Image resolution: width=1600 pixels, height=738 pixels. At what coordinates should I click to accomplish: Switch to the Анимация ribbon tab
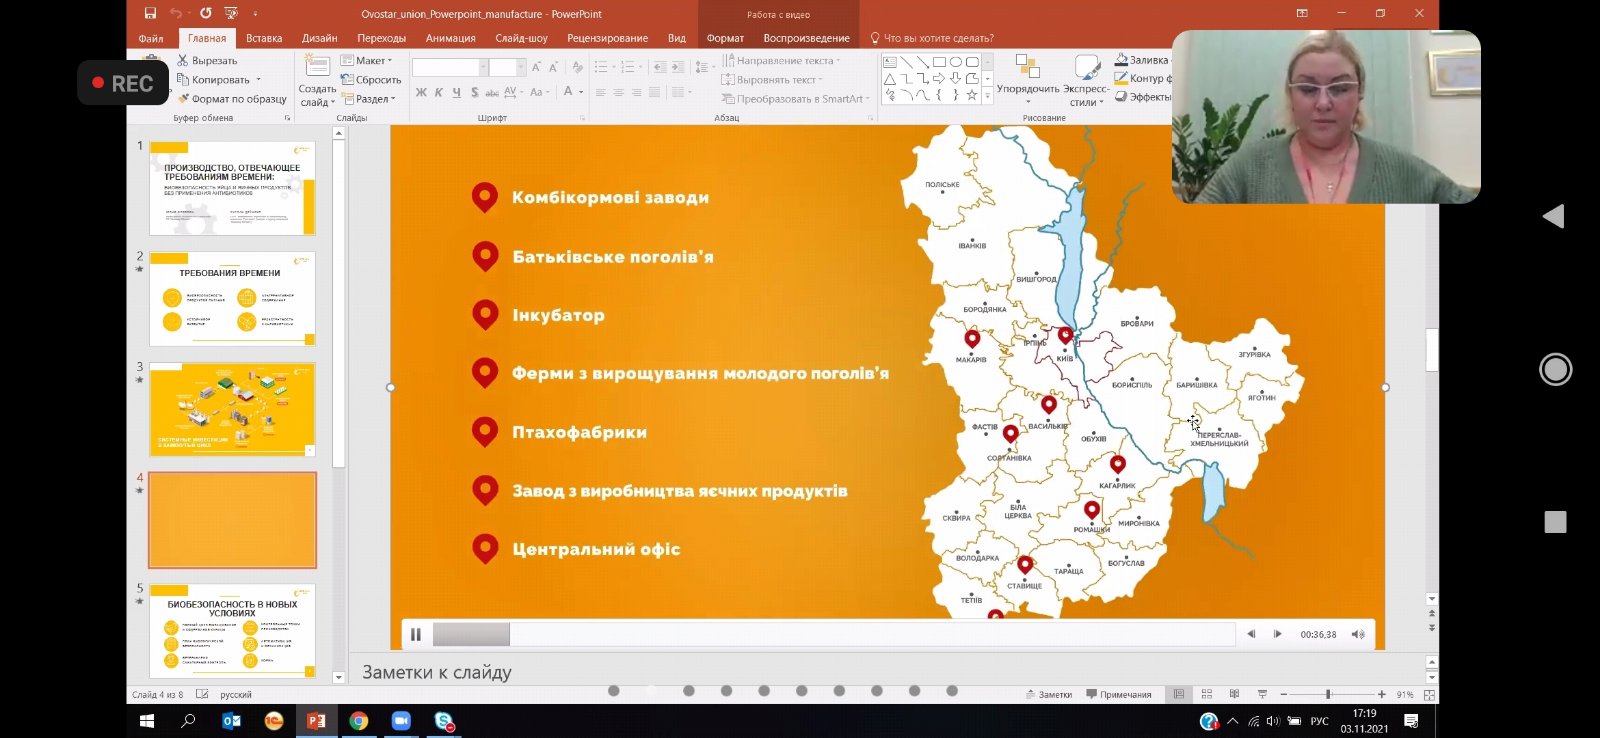tap(451, 38)
